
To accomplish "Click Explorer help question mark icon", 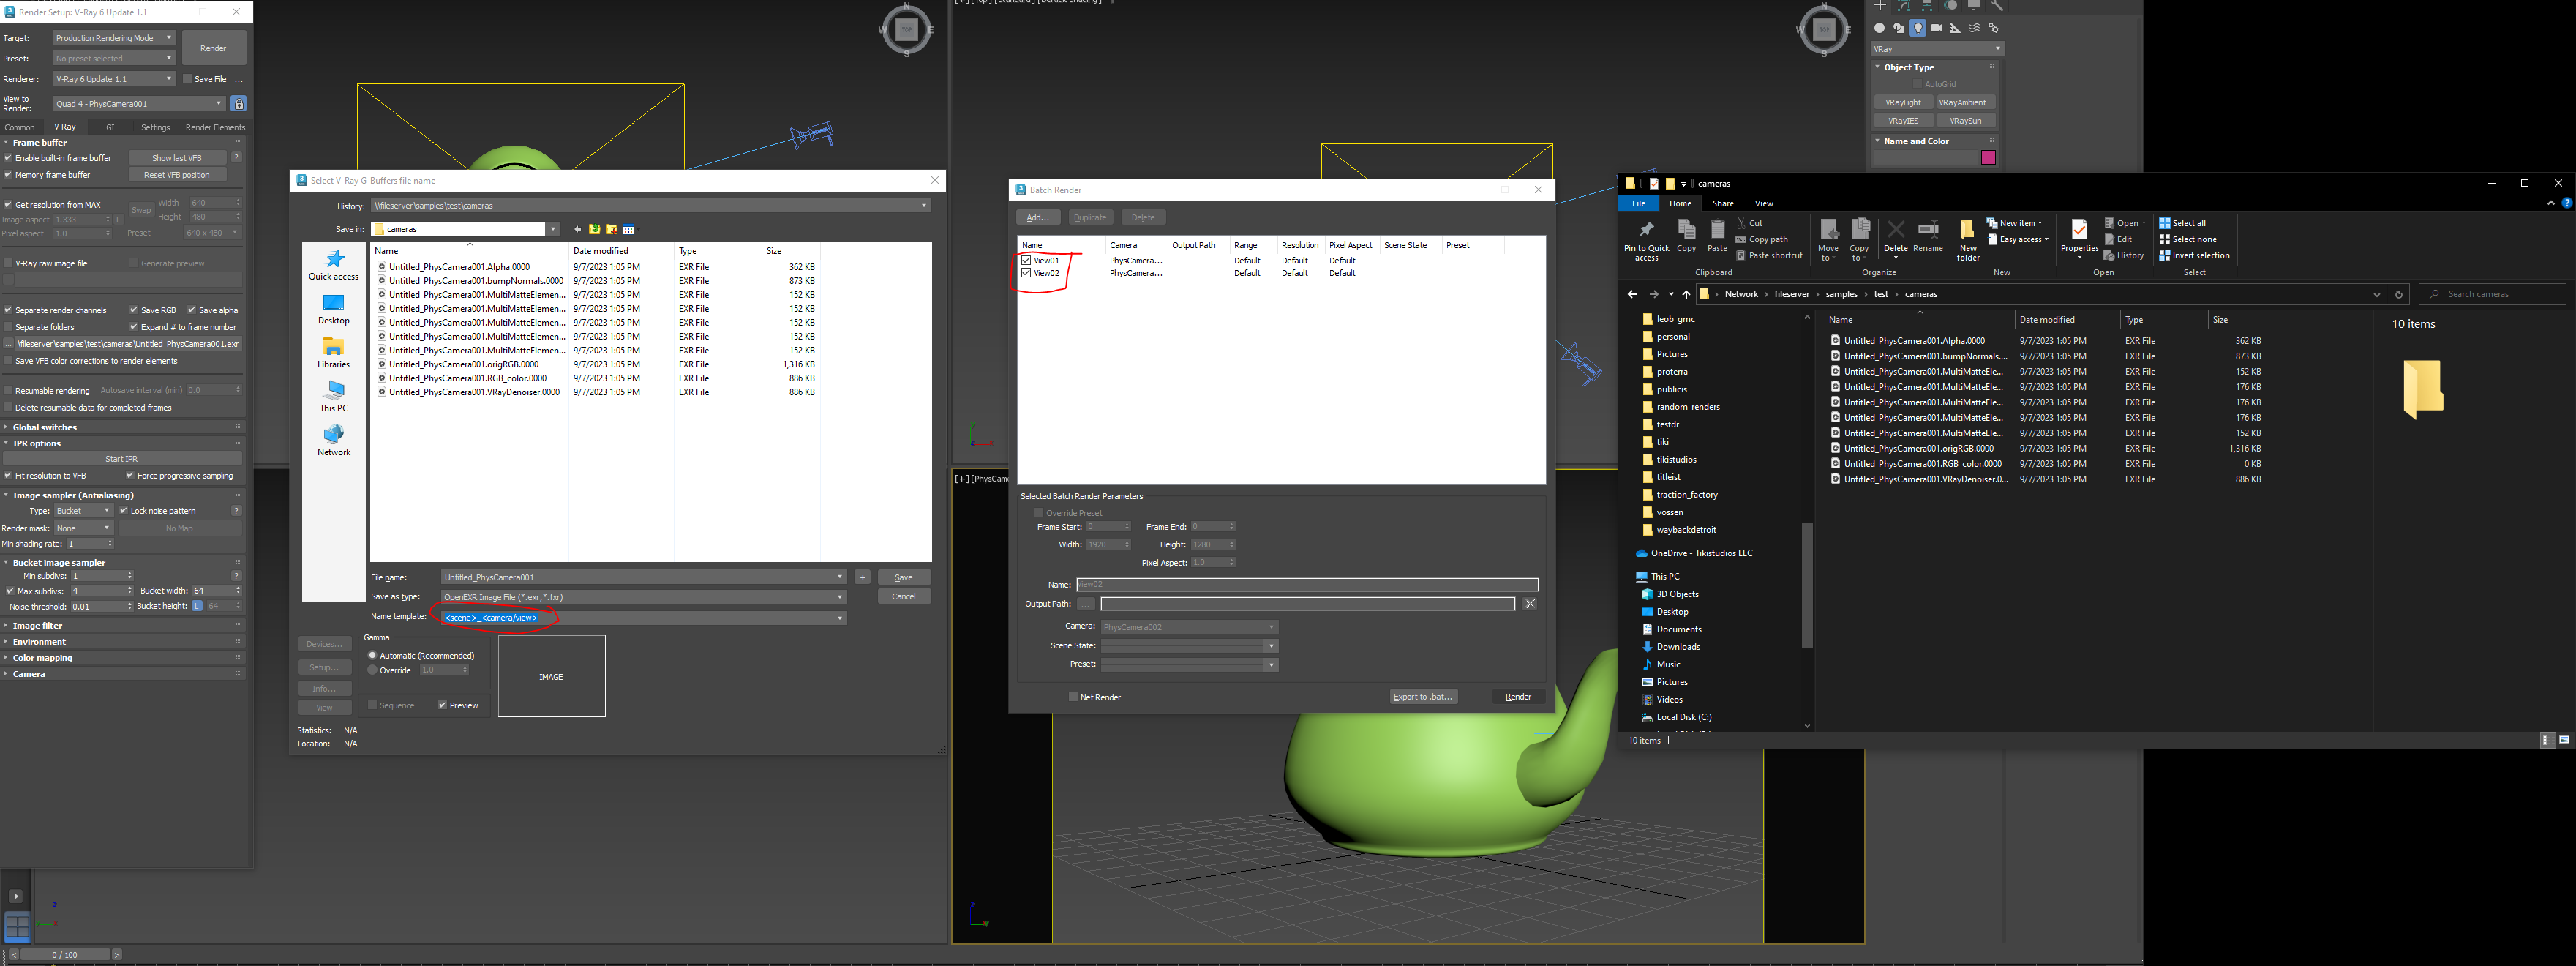I will click(x=2566, y=203).
